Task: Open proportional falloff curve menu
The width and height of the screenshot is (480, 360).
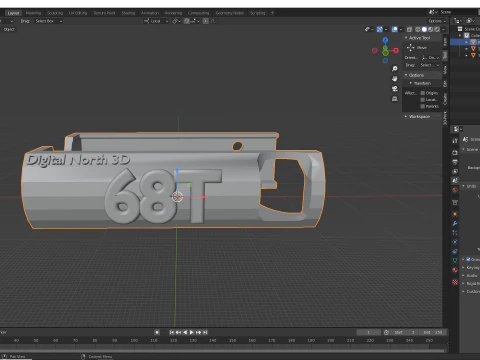Action: 213,21
